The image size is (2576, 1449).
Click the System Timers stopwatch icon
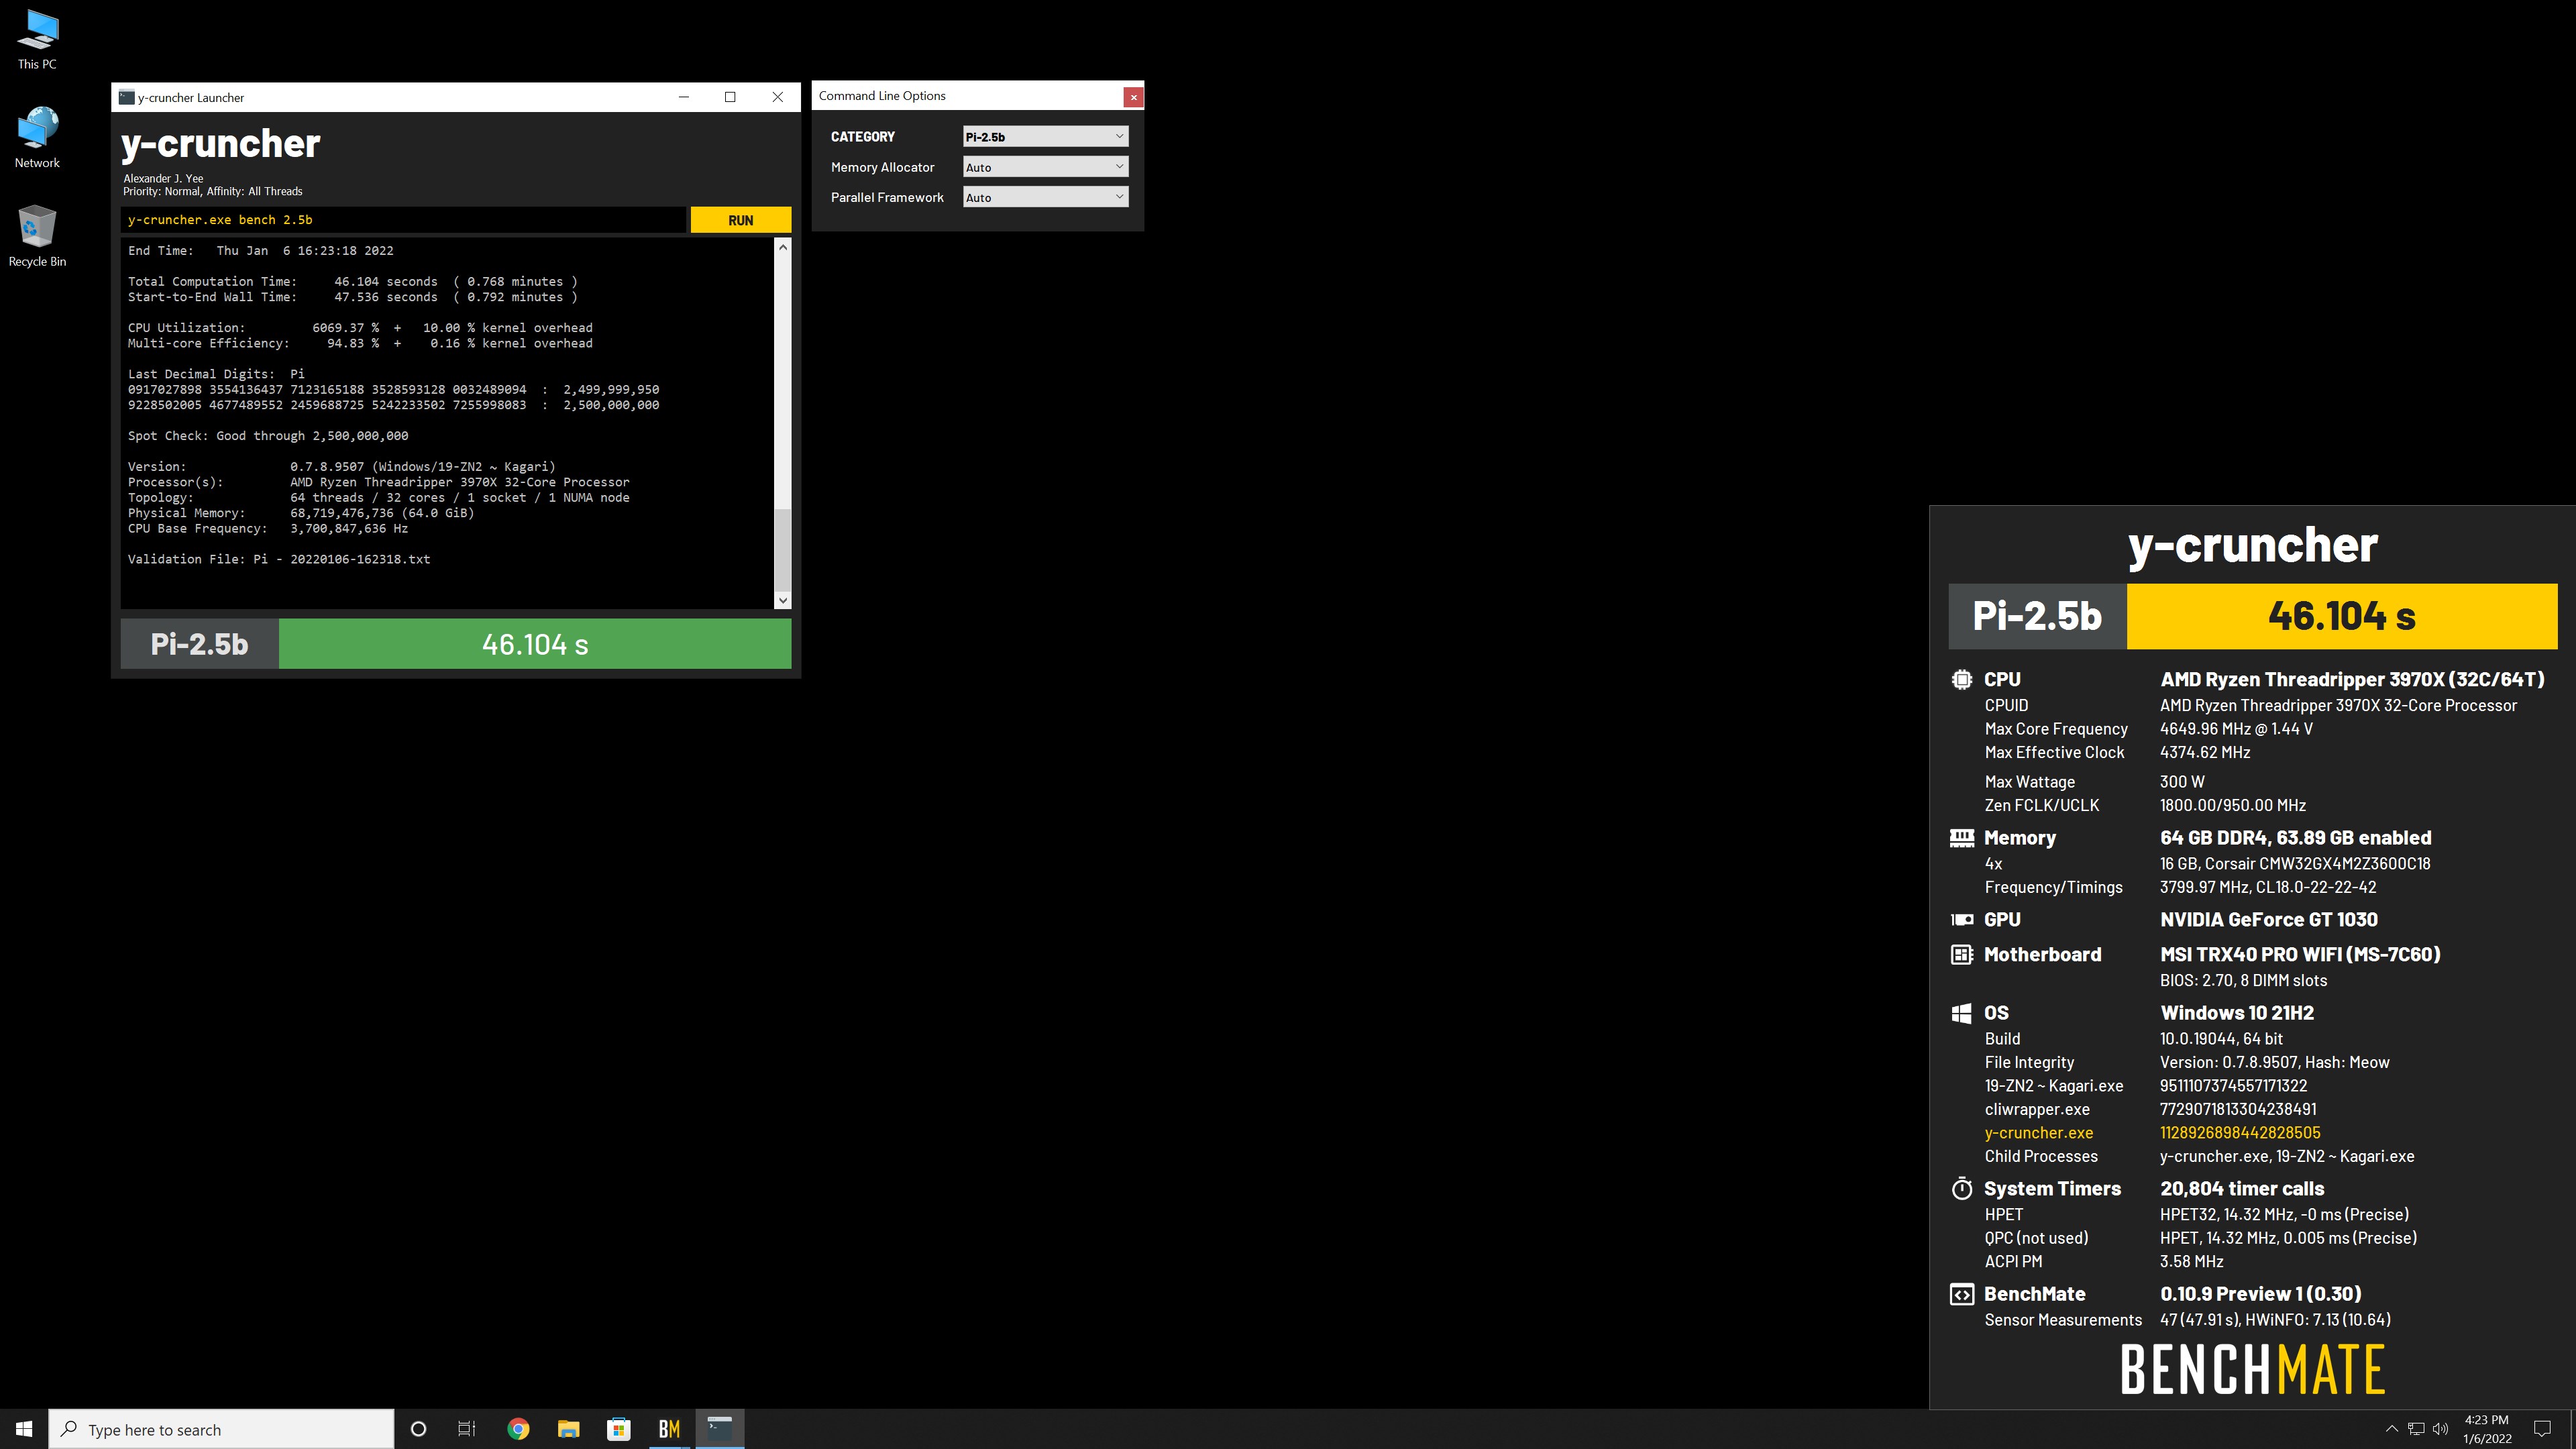pos(1961,1189)
